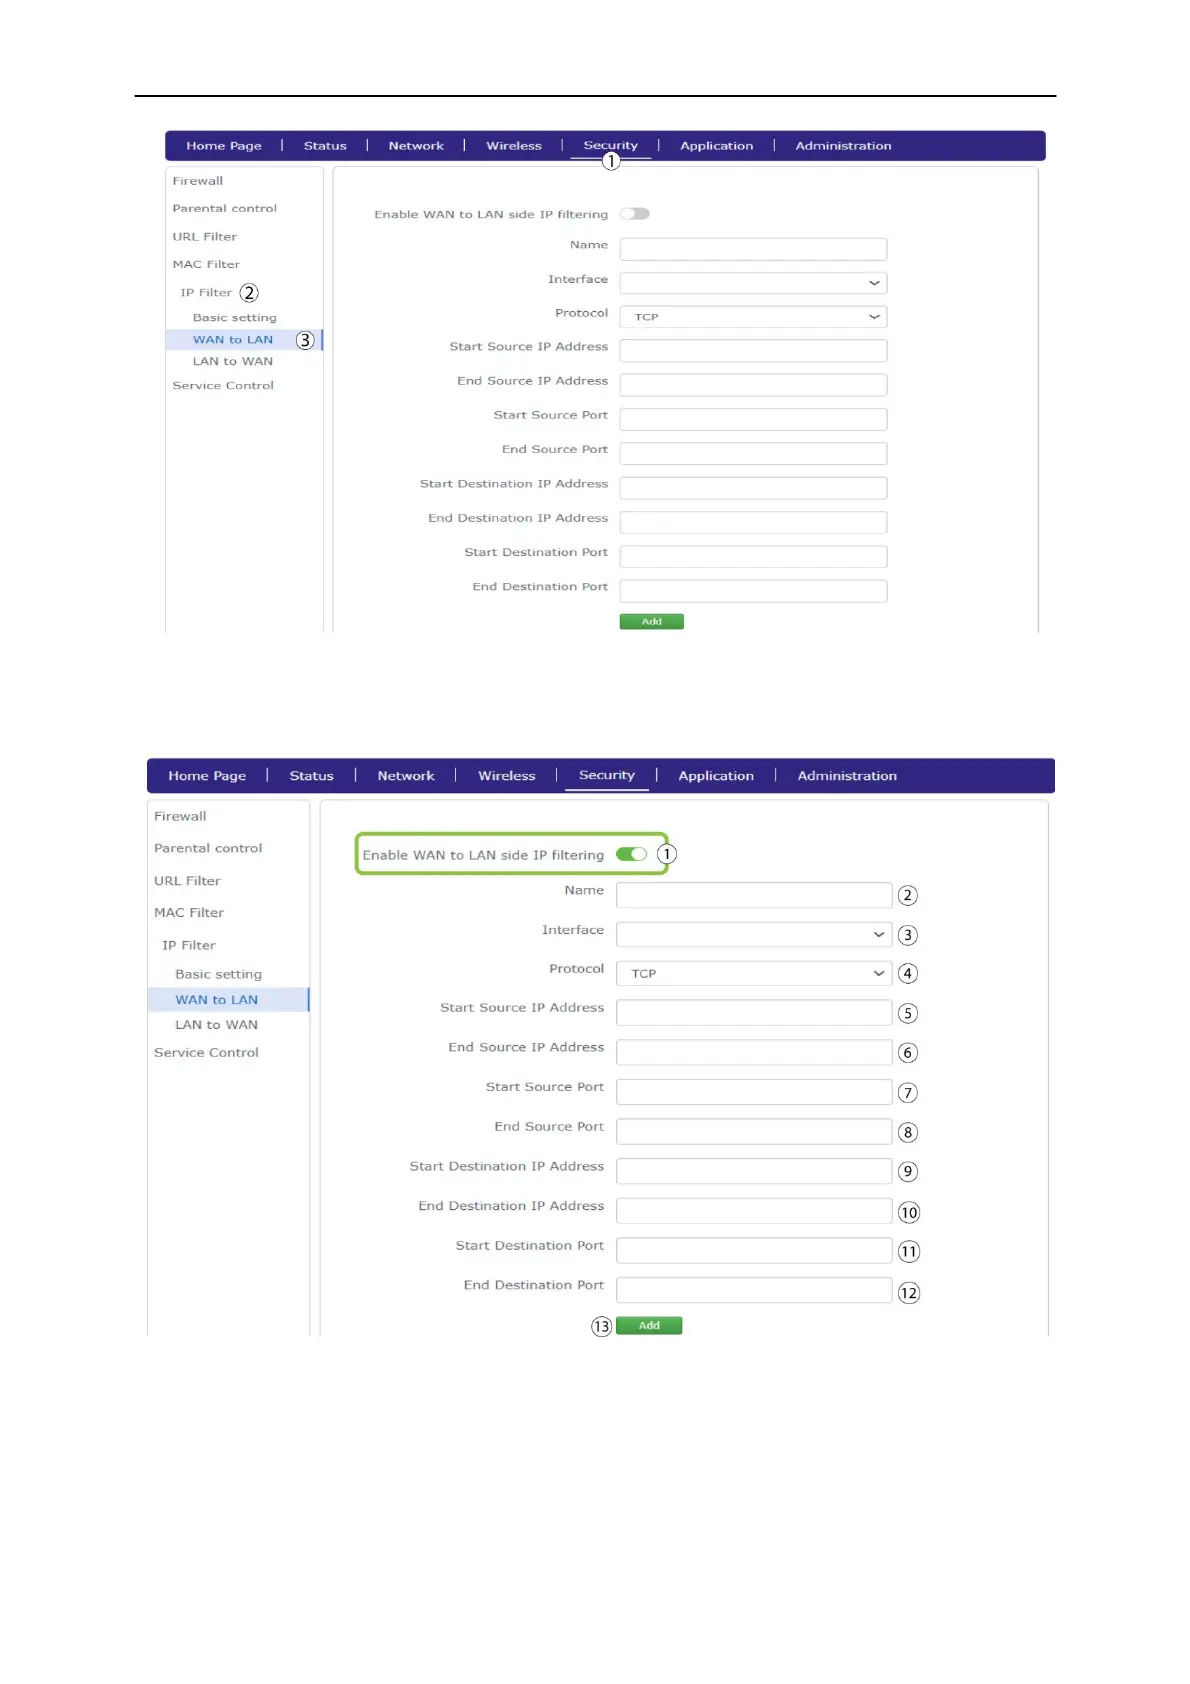This screenshot has height=1684, width=1190.
Task: Click circled 10 beside End Destination IP Address
Action: pyautogui.click(x=908, y=1212)
